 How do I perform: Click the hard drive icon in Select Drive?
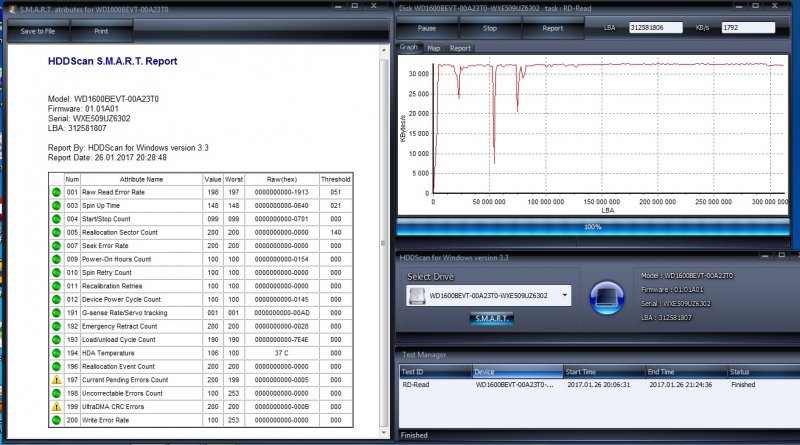pyautogui.click(x=417, y=296)
